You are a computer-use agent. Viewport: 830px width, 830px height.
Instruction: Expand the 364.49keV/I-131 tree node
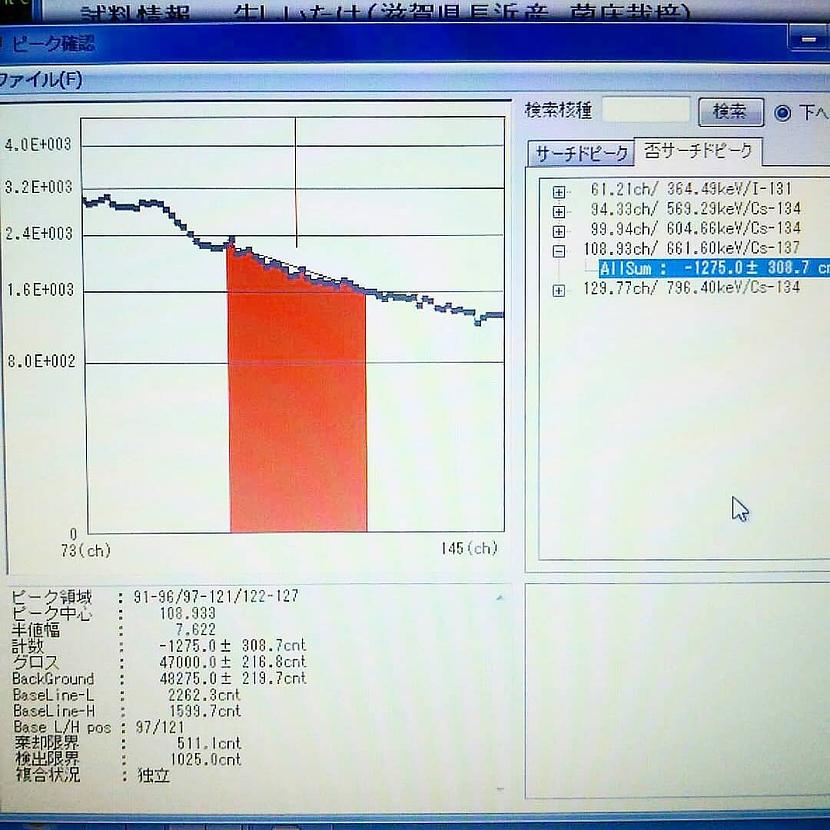point(559,192)
